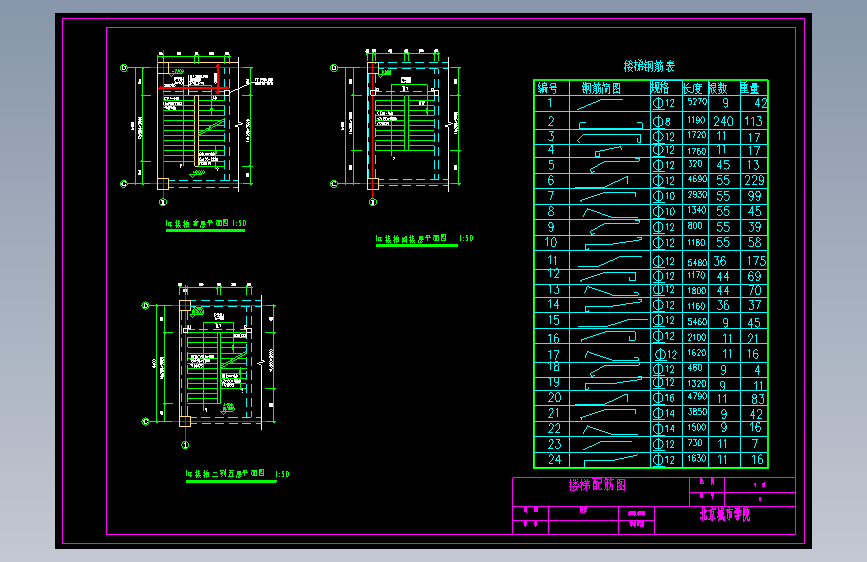Click axis bubble D of bottom-left plan
The height and width of the screenshot is (562, 867).
point(145,305)
